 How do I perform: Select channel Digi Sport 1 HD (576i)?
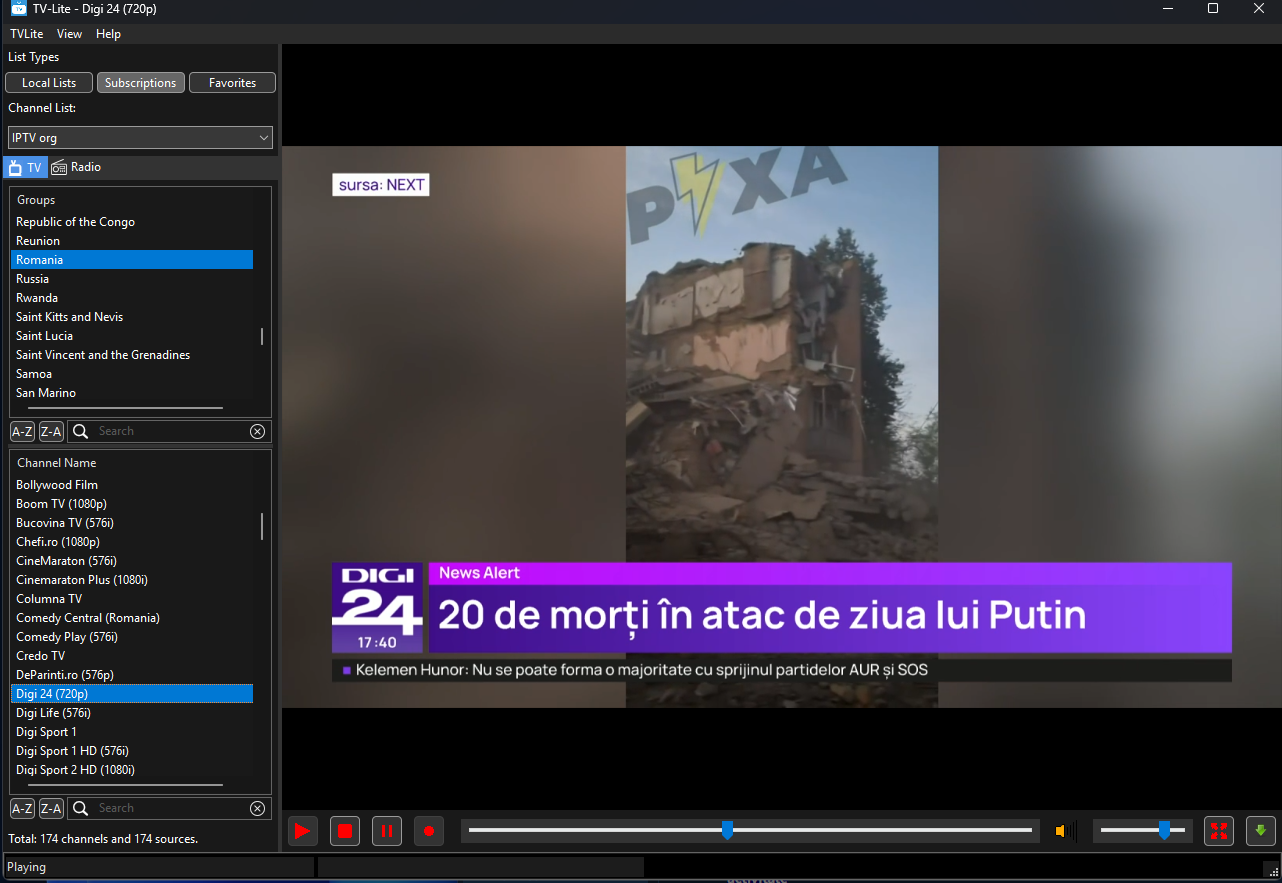(132, 751)
